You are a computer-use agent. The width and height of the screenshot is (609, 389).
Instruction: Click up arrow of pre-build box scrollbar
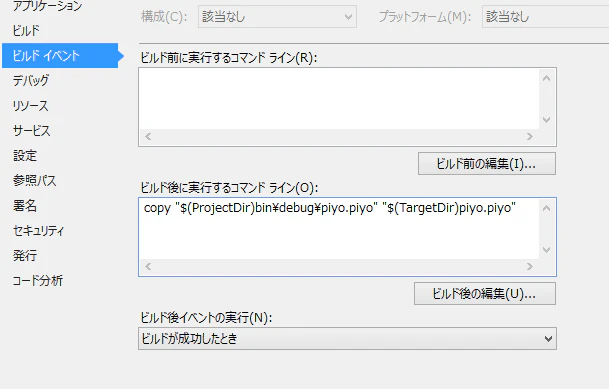pyautogui.click(x=547, y=78)
